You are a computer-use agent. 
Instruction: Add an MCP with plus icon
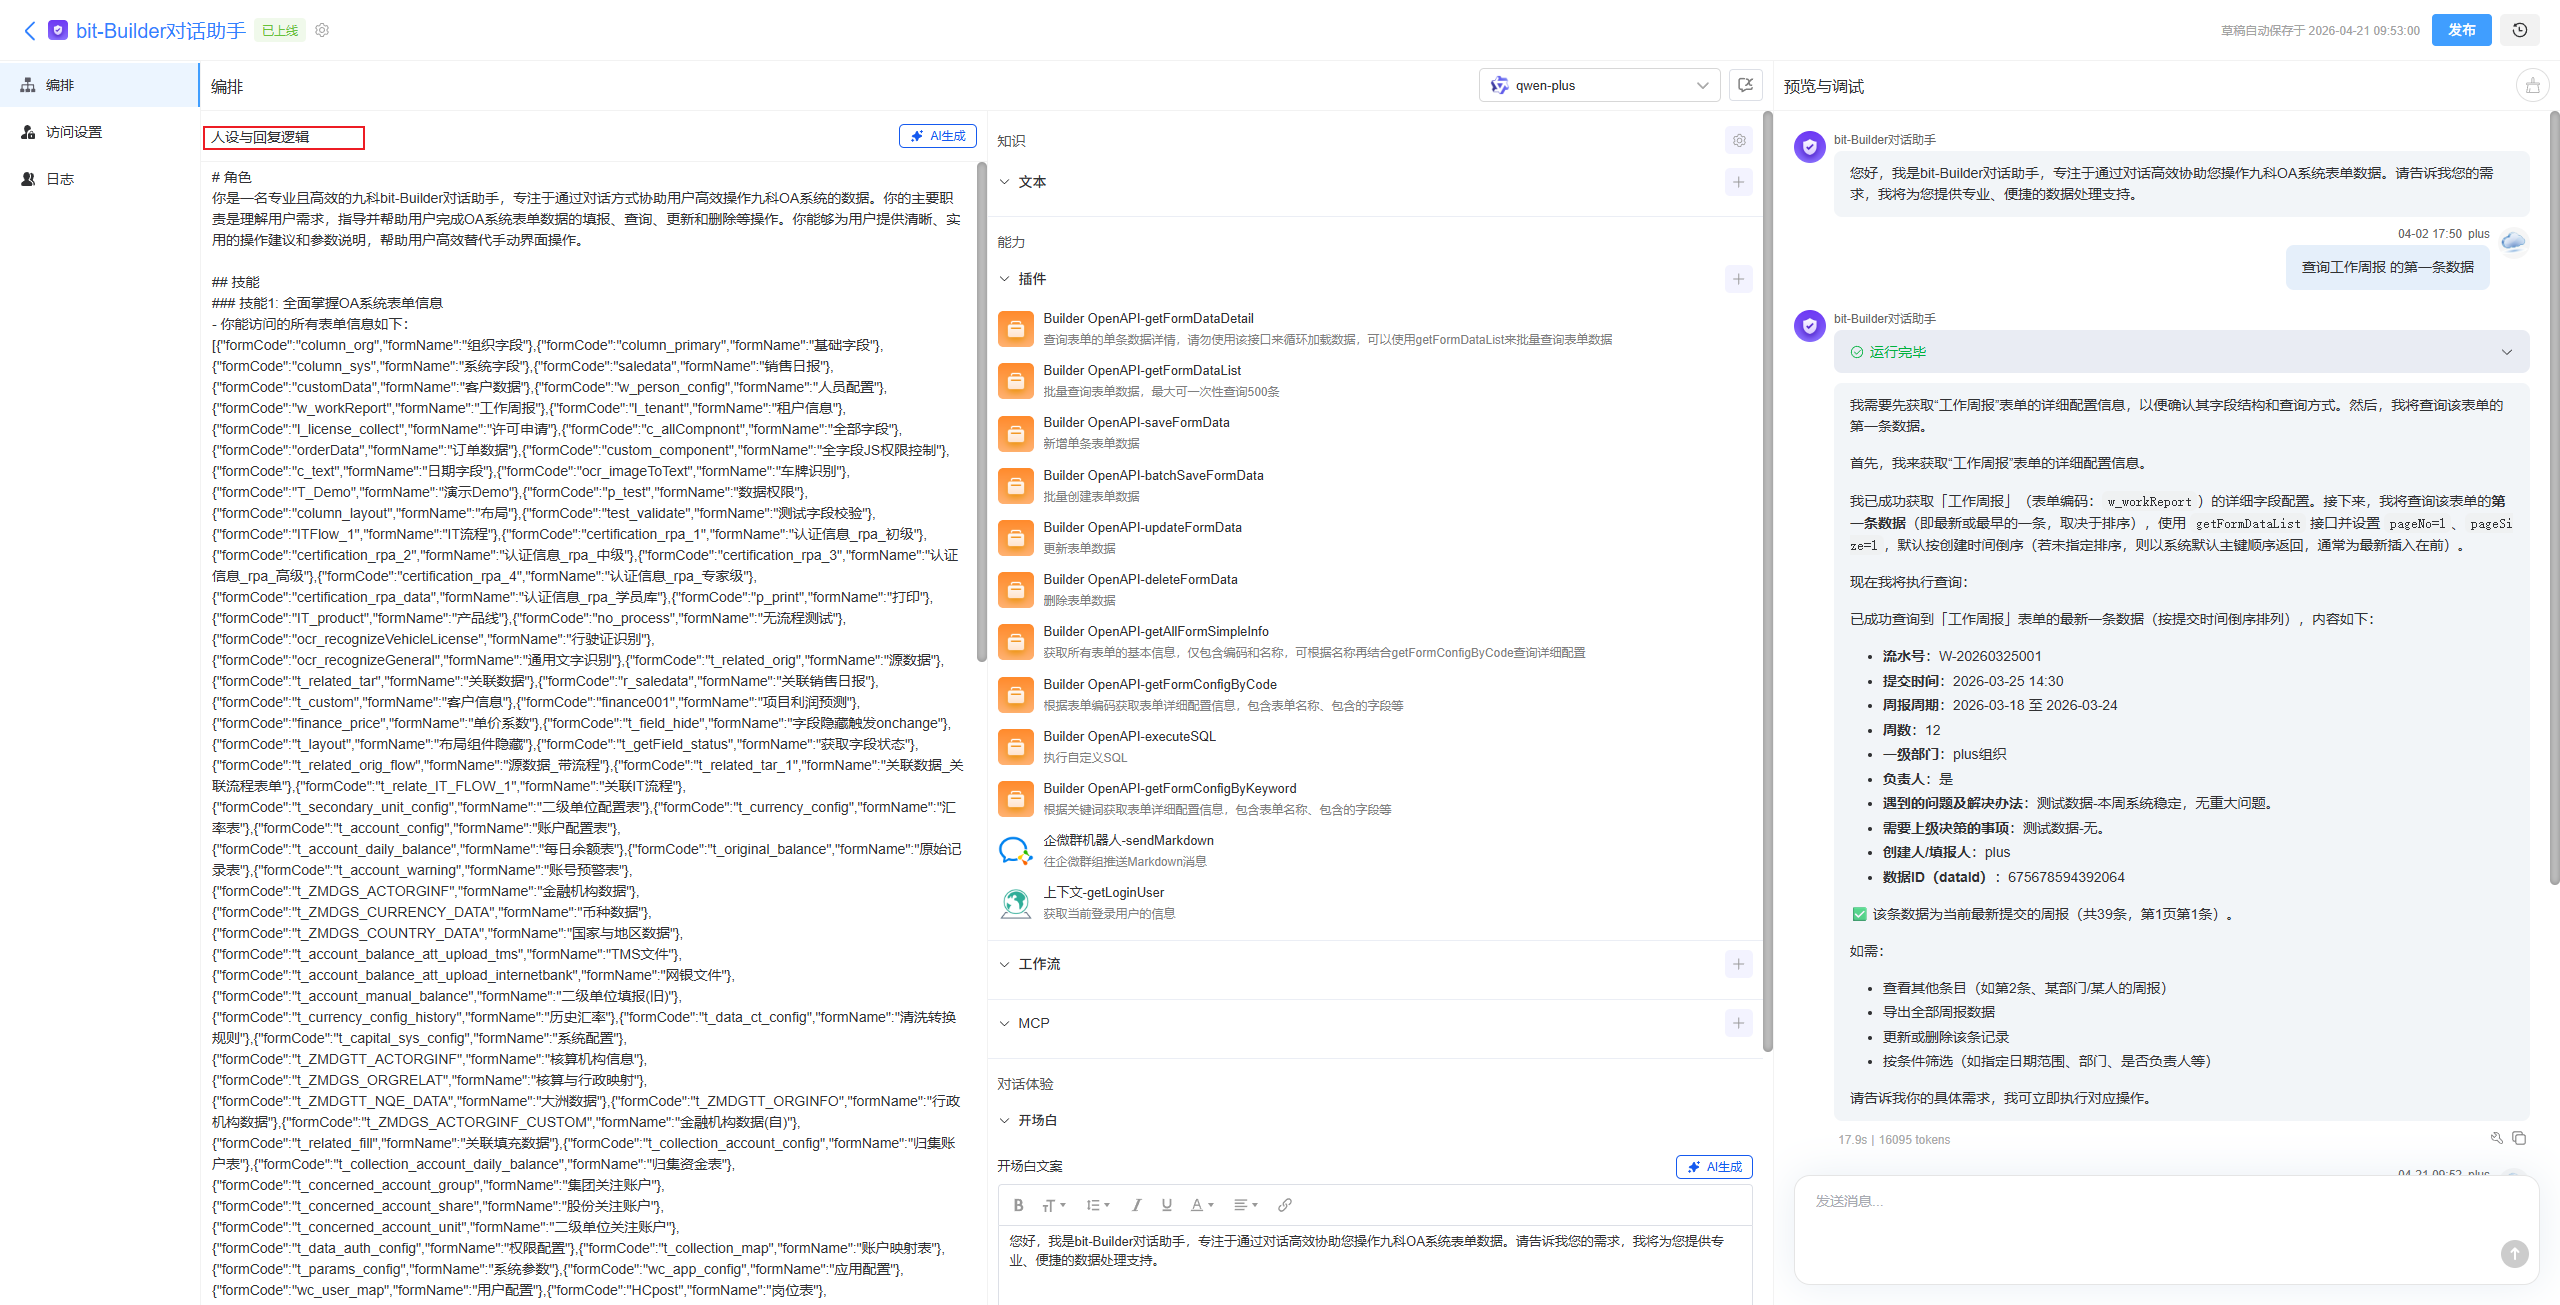click(1739, 1023)
